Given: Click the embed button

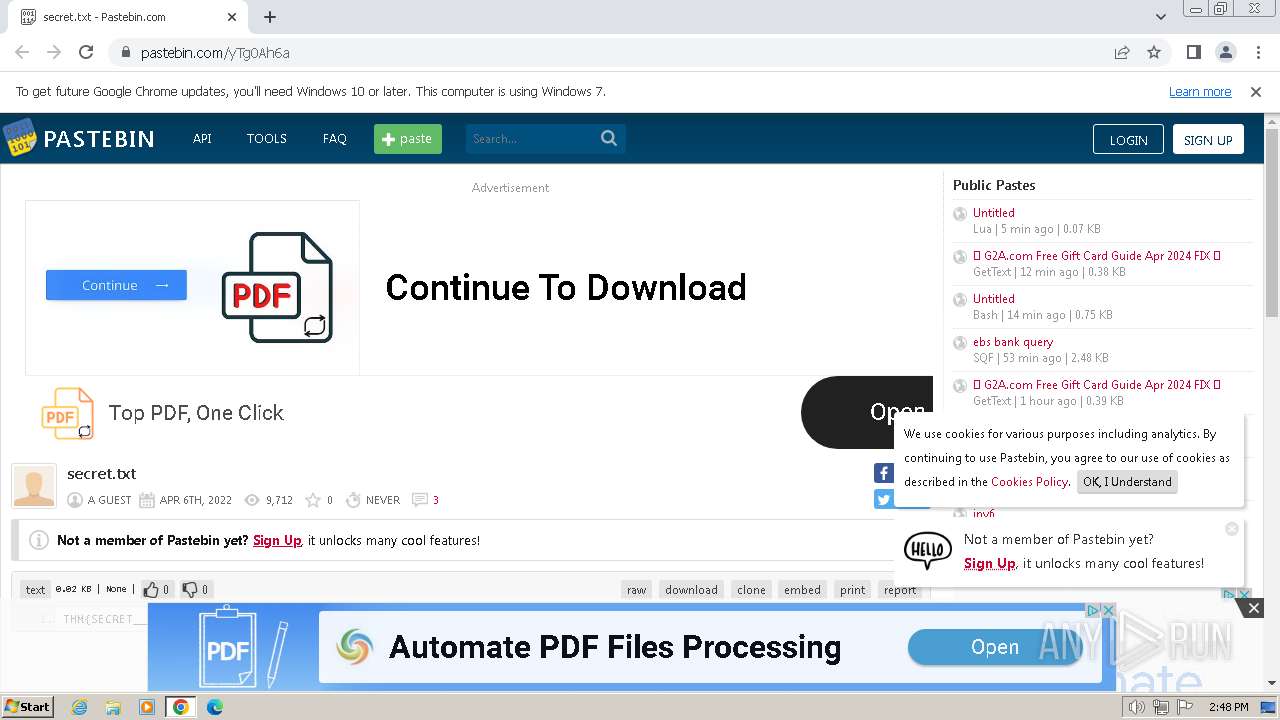Looking at the screenshot, I should 802,590.
